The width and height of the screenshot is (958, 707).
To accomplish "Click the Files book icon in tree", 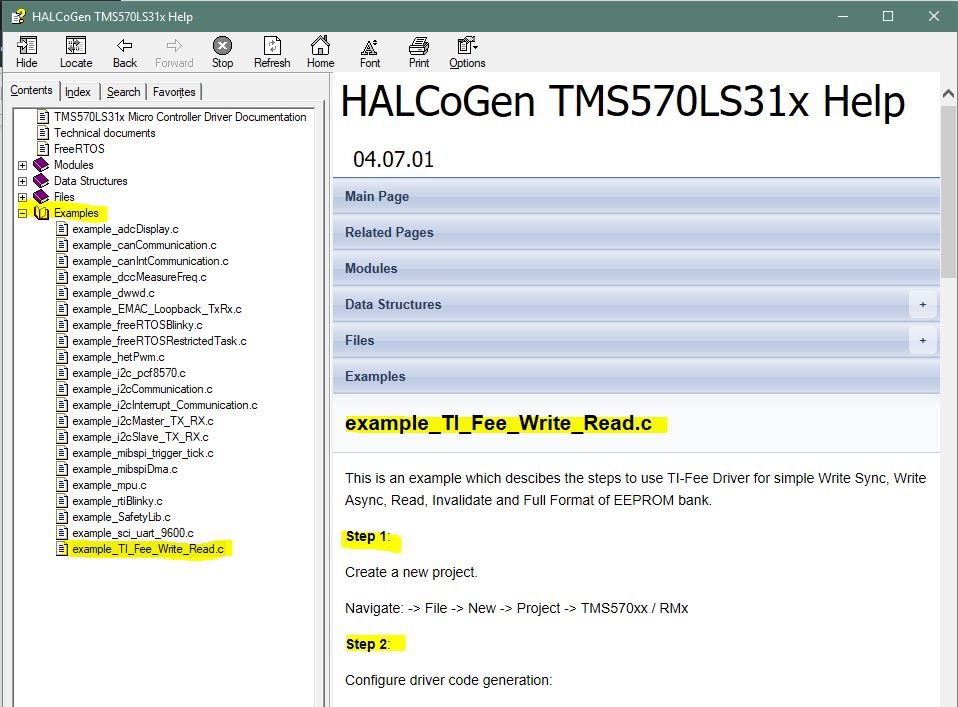I will (x=41, y=197).
